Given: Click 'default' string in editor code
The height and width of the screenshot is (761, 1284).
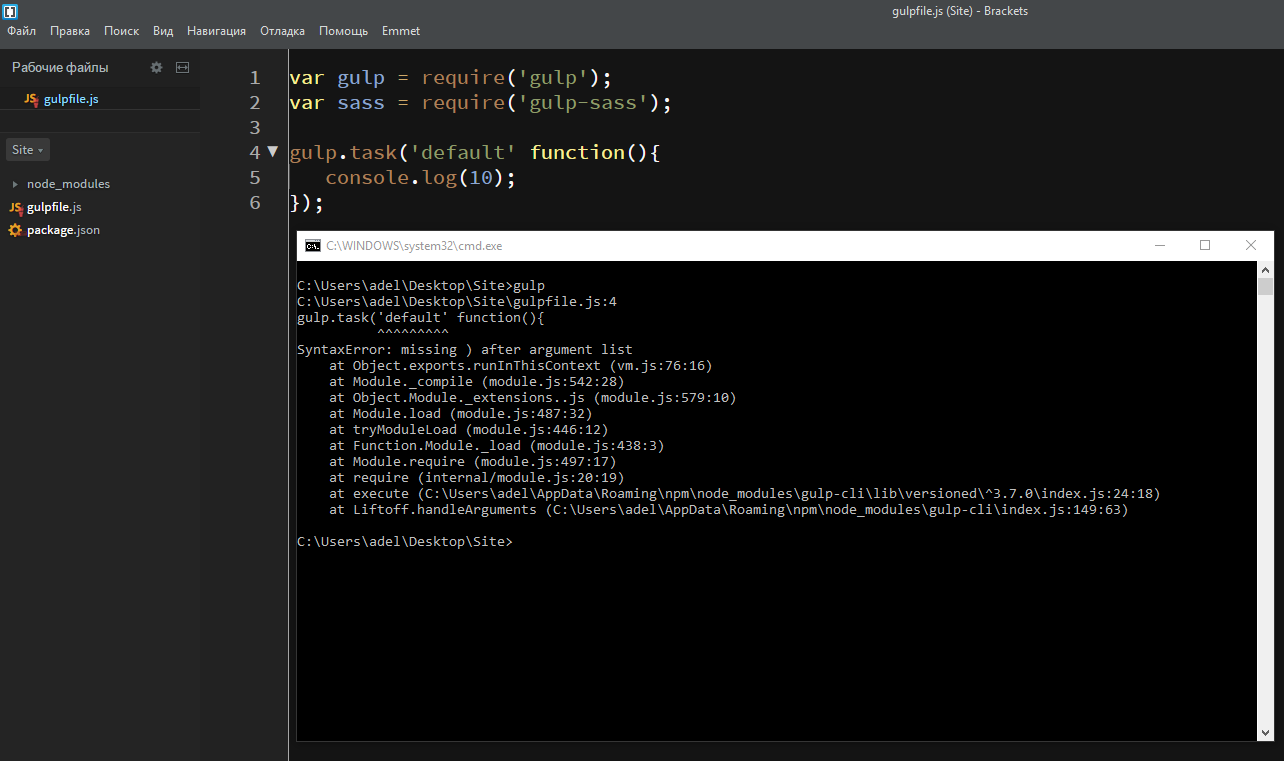Looking at the screenshot, I should point(461,153).
